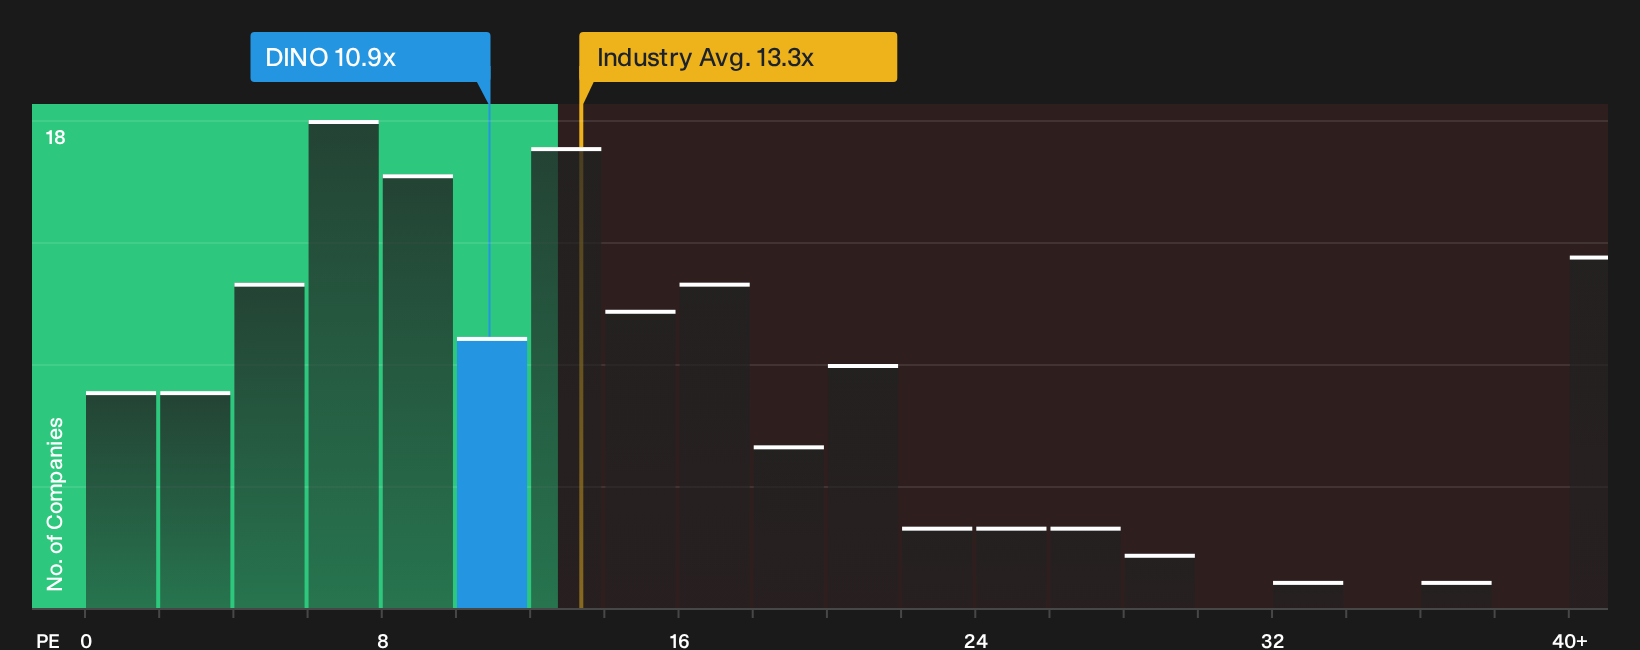Click the '8' x-axis tick label
This screenshot has height=650, width=1640.
click(x=383, y=641)
